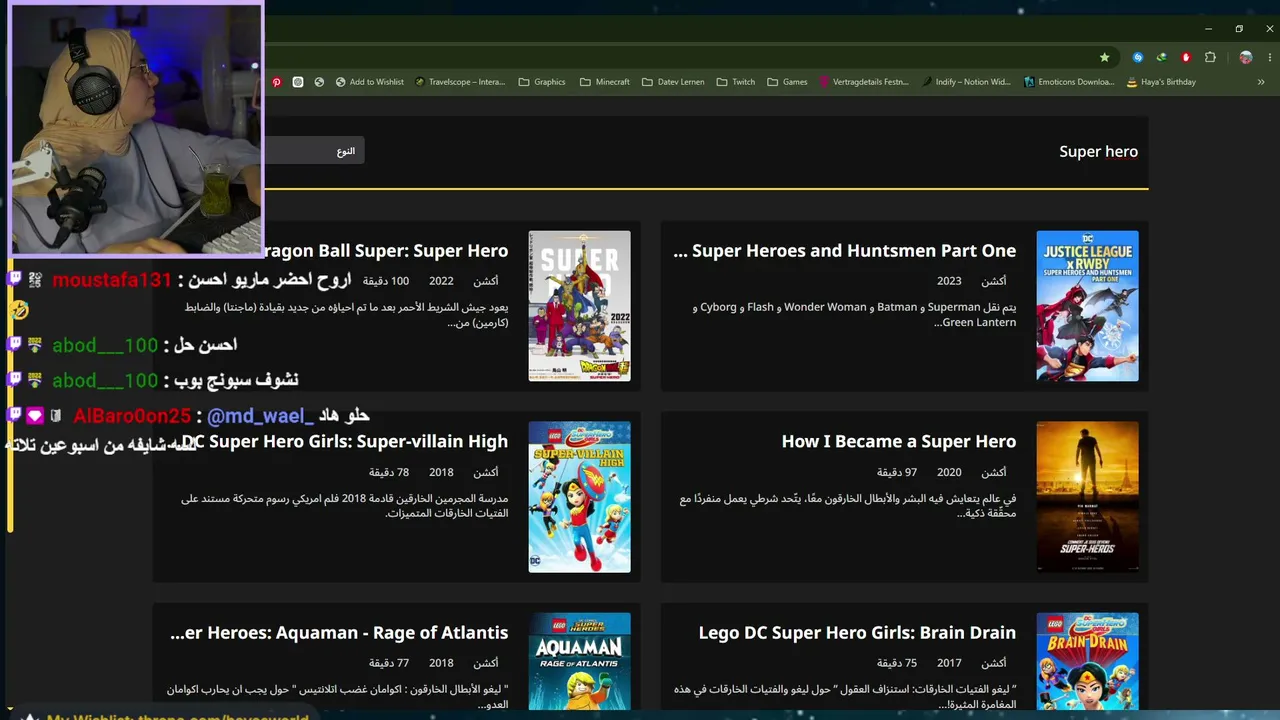
Task: Open the Travelscope bookmark
Action: click(x=460, y=82)
